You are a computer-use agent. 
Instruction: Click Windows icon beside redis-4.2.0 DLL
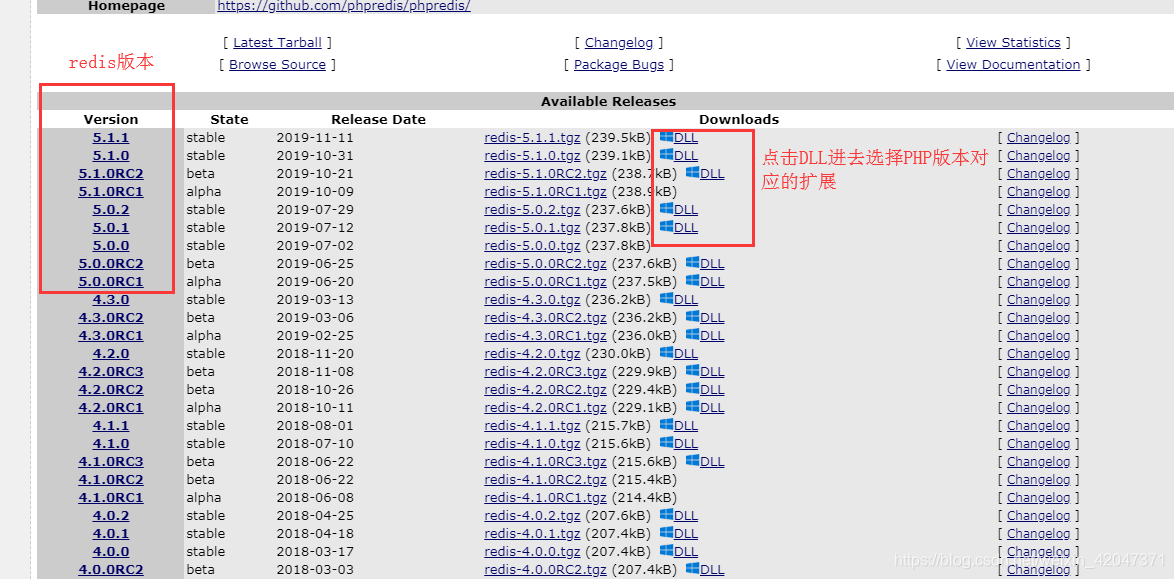(x=666, y=353)
